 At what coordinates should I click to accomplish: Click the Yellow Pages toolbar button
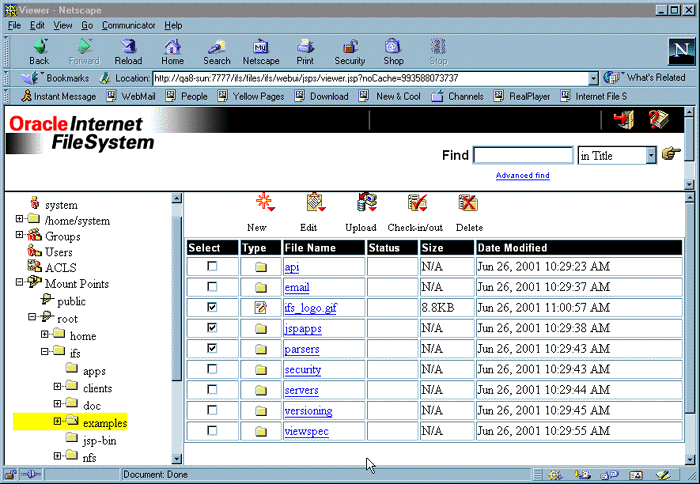251,96
